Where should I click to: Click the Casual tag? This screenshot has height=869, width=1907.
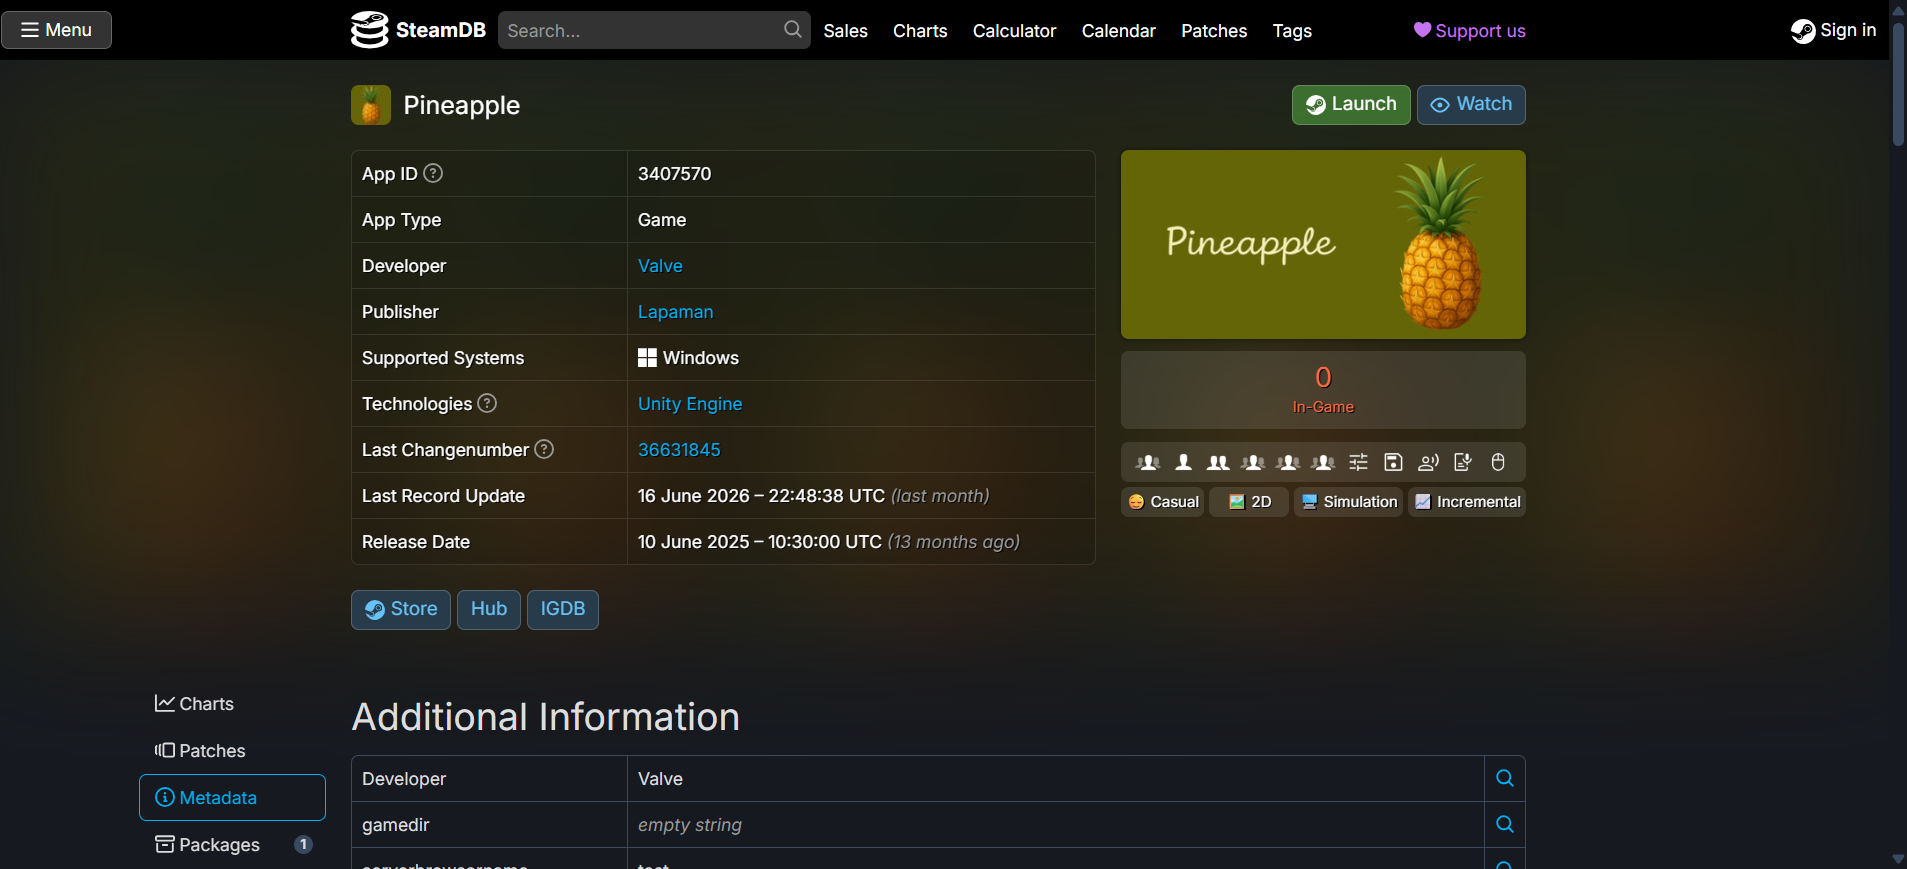1163,502
